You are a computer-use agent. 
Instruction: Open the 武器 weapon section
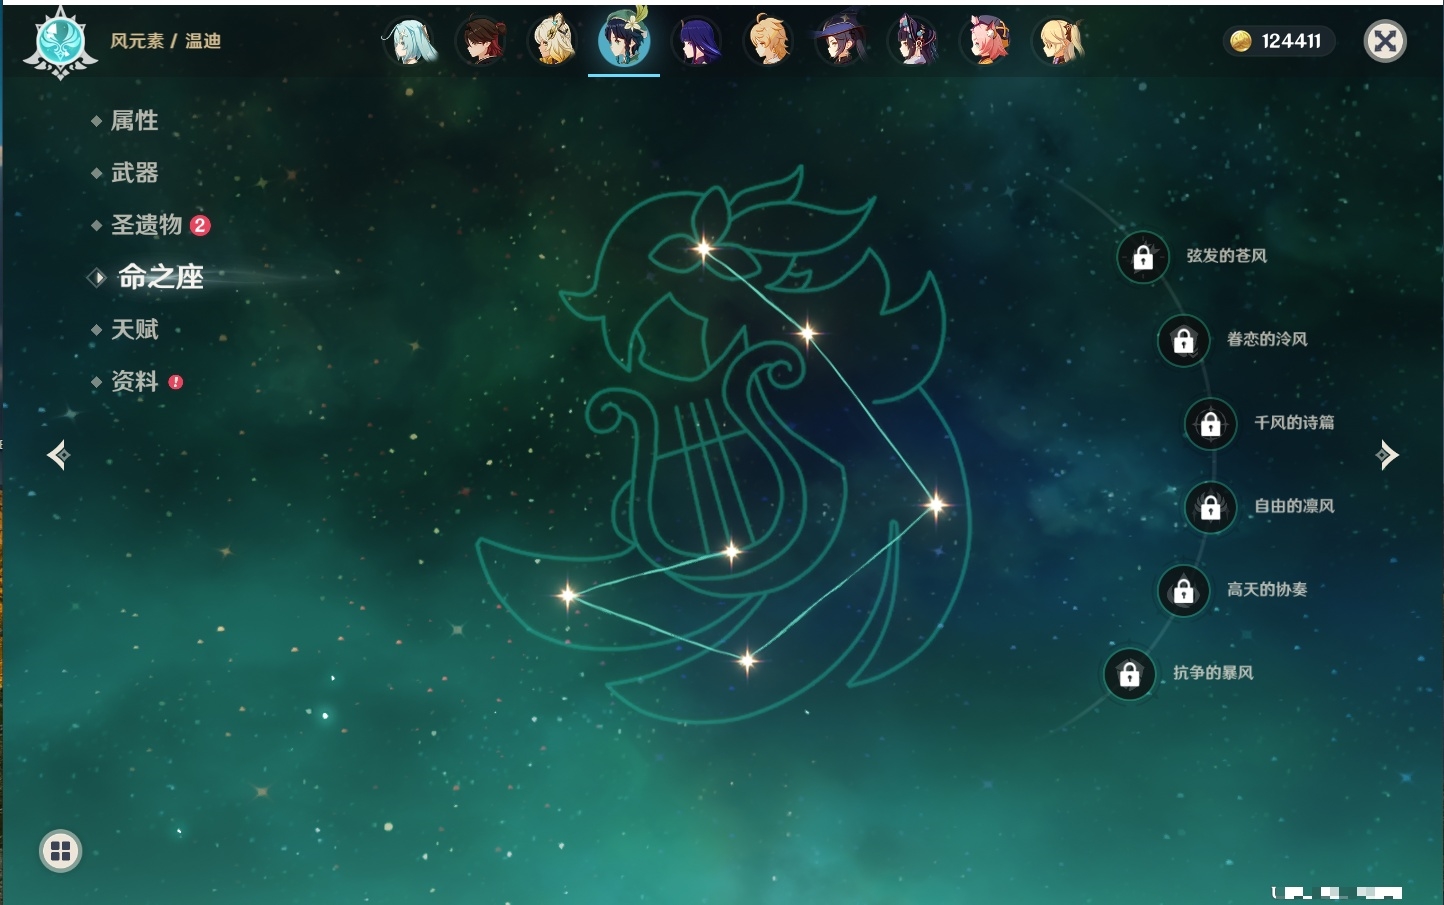click(x=134, y=173)
